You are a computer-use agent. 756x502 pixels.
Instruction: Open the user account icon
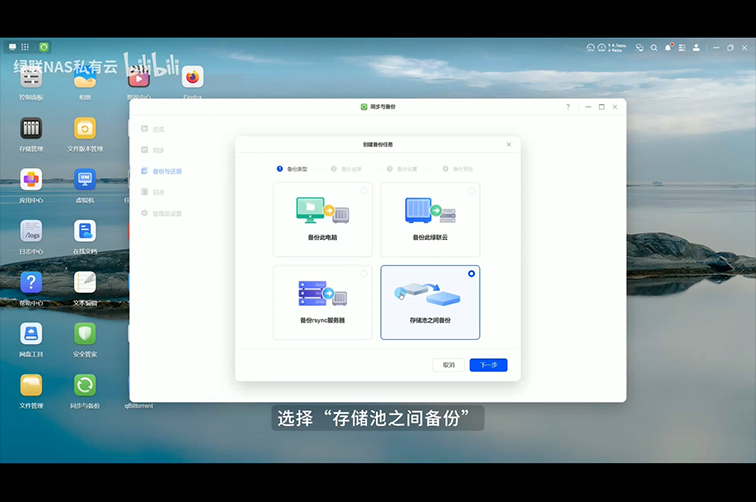coord(696,47)
